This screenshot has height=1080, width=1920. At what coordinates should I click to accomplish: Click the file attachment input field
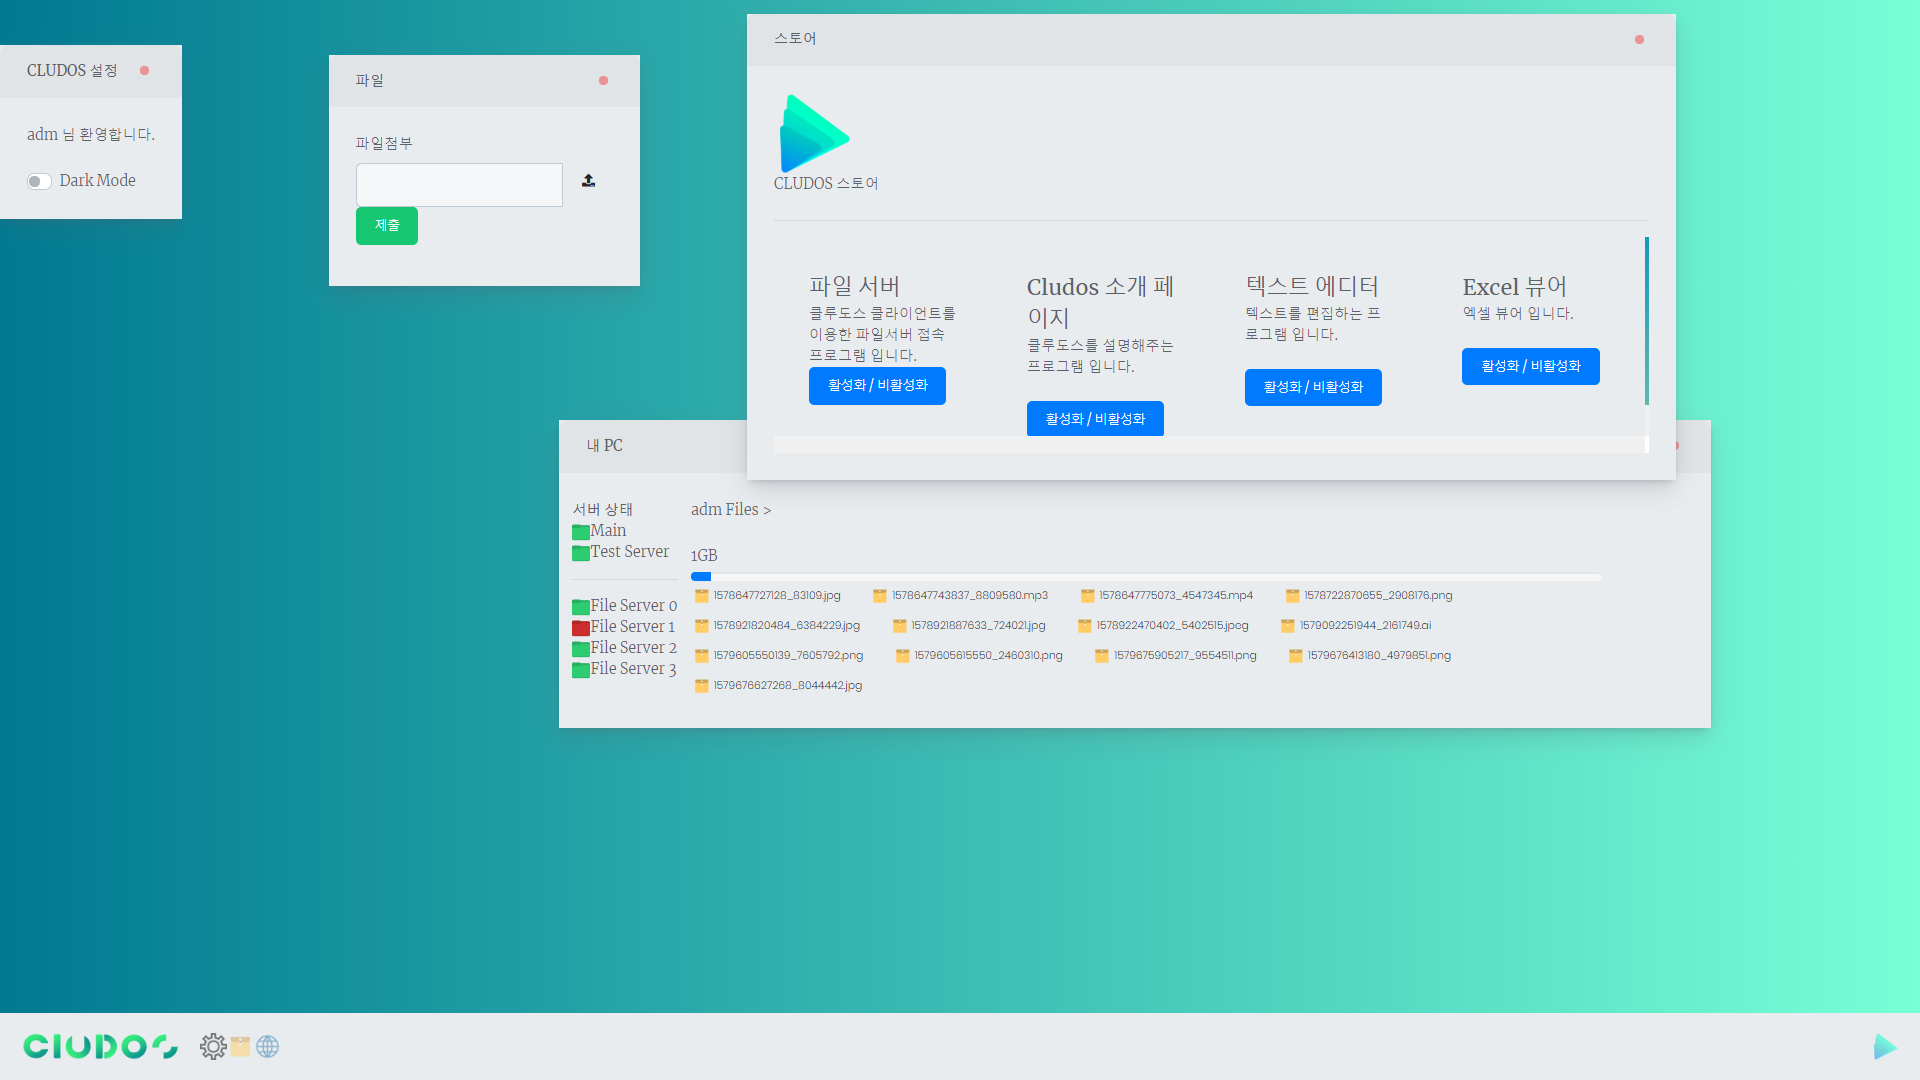pyautogui.click(x=459, y=185)
